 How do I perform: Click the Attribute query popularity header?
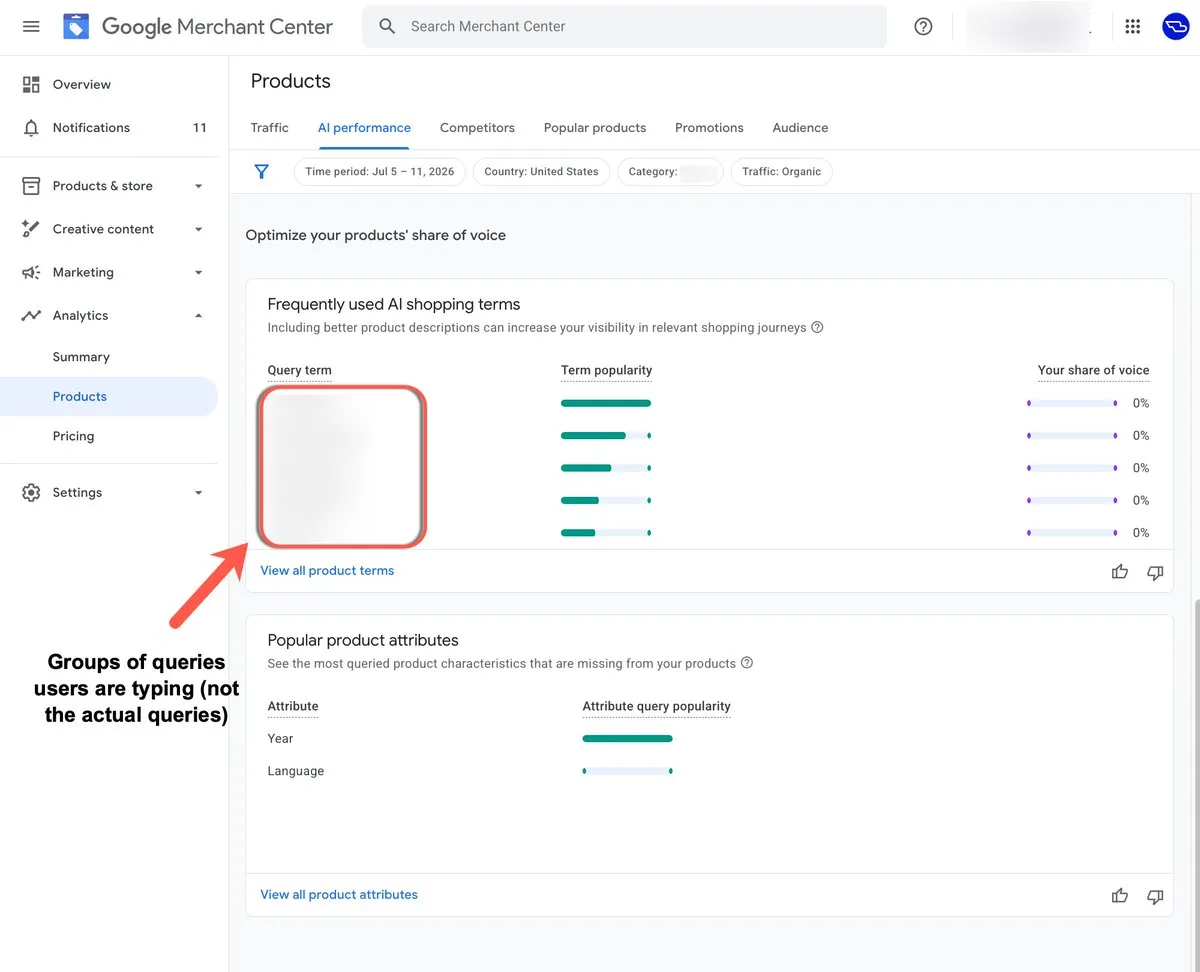tap(656, 706)
